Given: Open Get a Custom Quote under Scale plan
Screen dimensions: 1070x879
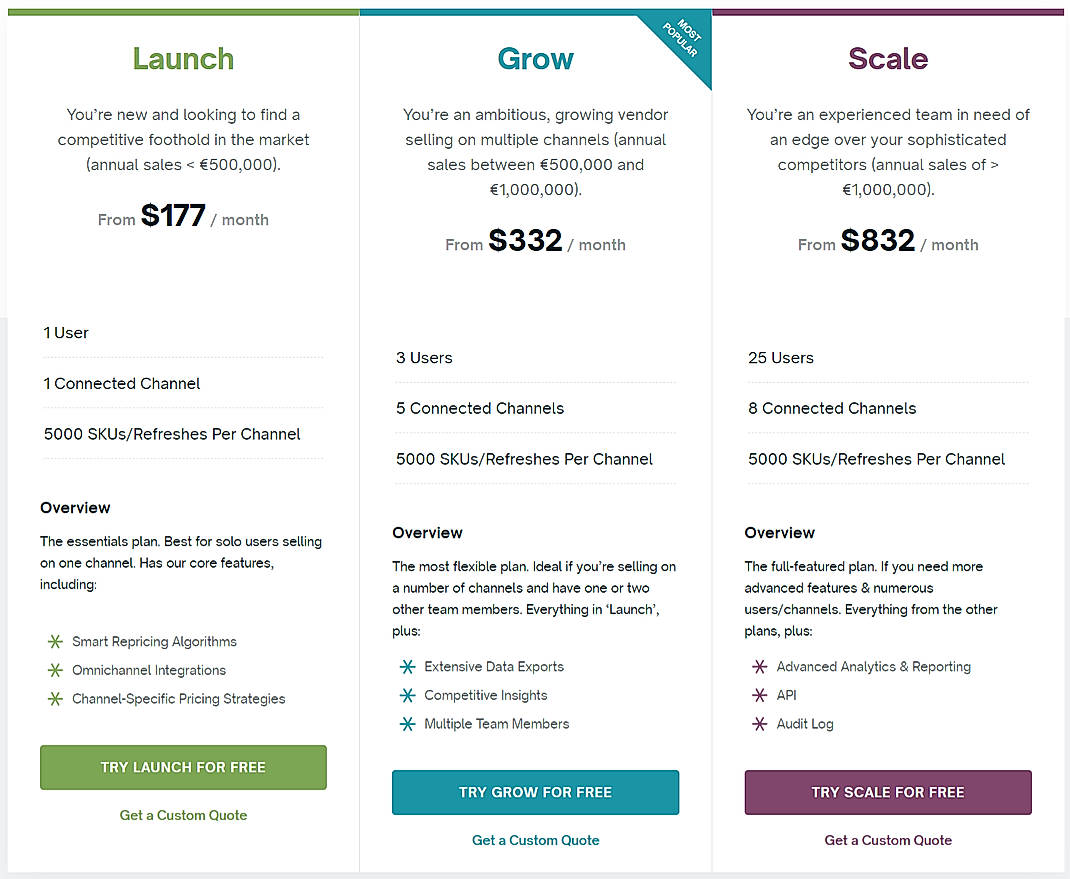Looking at the screenshot, I should point(888,840).
